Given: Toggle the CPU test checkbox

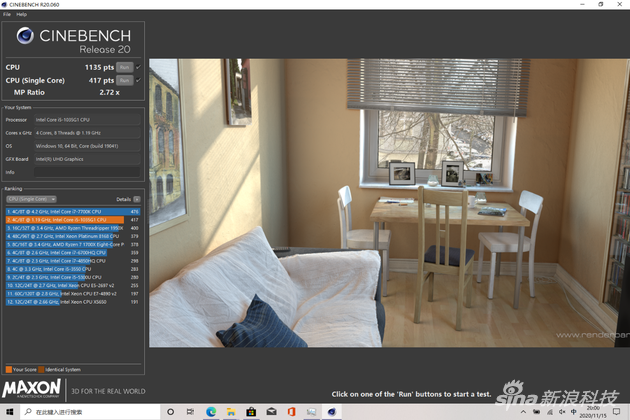Looking at the screenshot, I should 138,67.
